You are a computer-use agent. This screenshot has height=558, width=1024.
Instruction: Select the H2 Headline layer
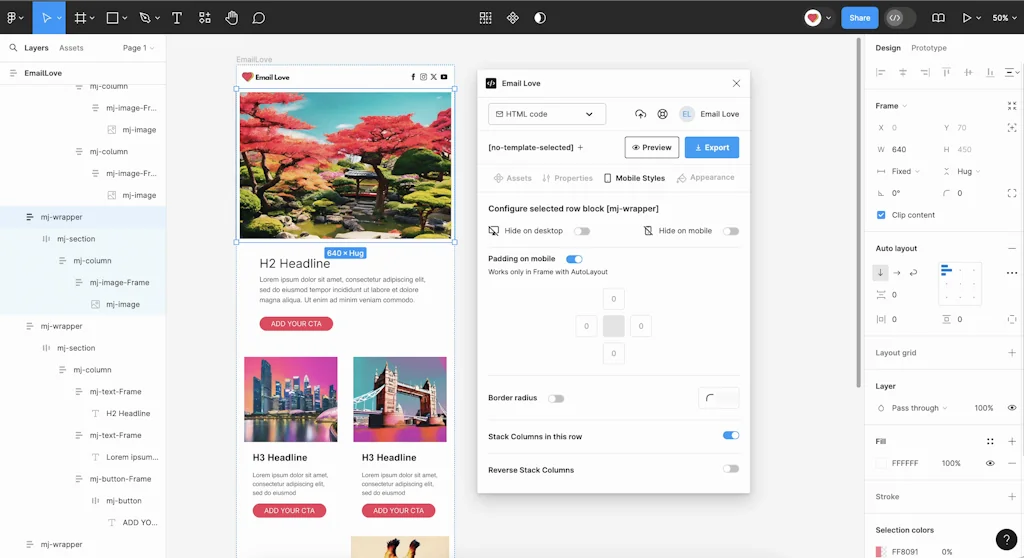click(x=128, y=413)
